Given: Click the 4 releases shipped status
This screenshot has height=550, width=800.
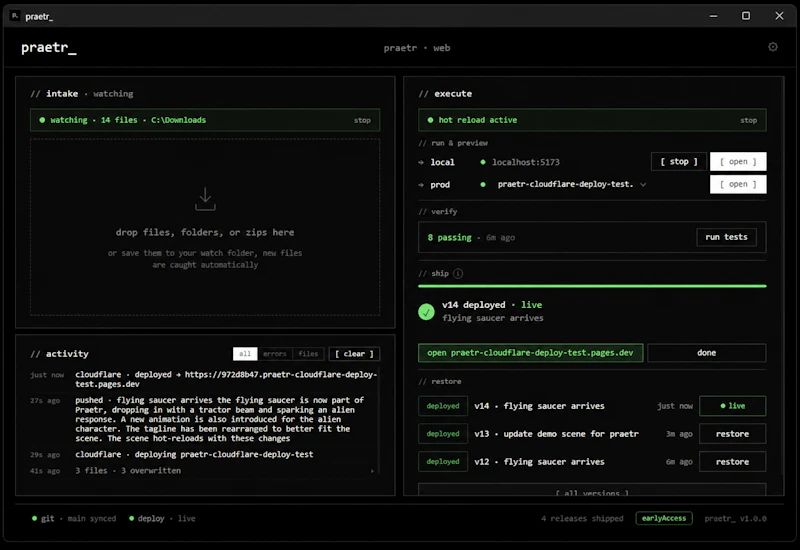Looking at the screenshot, I should coord(582,518).
